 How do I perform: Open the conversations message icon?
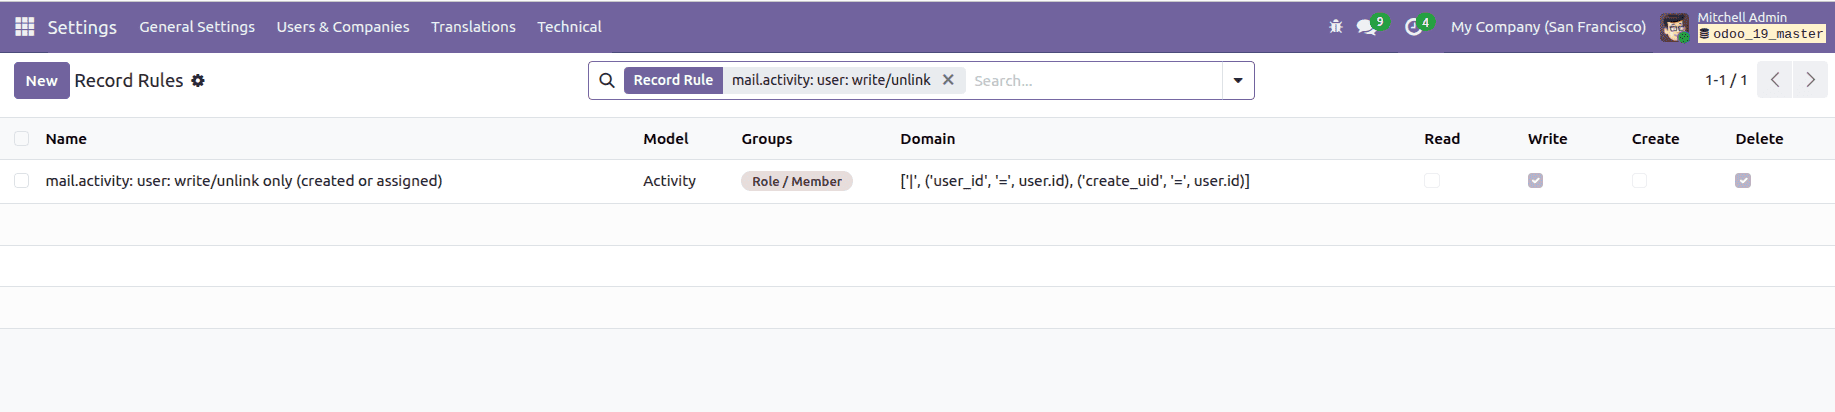1366,27
